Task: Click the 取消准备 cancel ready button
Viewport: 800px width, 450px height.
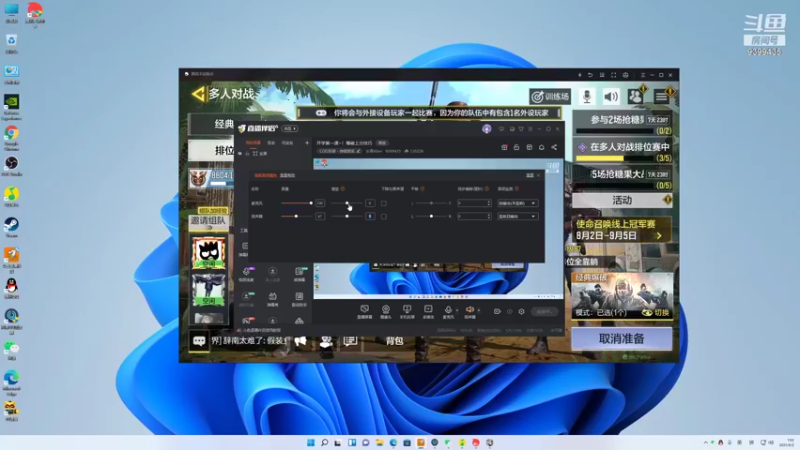Action: tap(621, 339)
